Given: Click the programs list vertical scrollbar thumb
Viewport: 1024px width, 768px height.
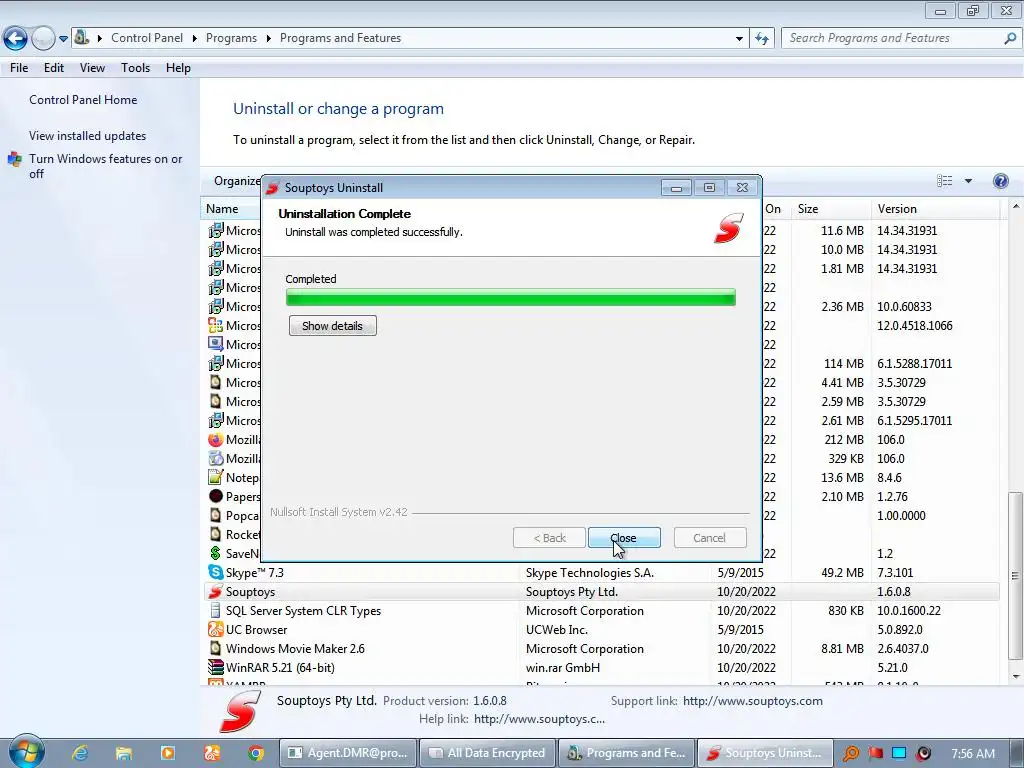Looking at the screenshot, I should click(1014, 576).
